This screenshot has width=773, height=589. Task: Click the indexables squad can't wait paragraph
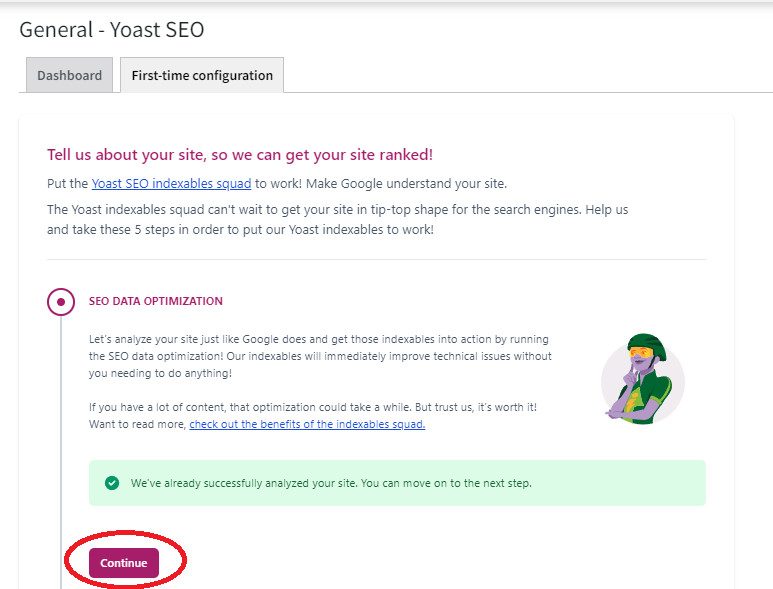pos(340,219)
